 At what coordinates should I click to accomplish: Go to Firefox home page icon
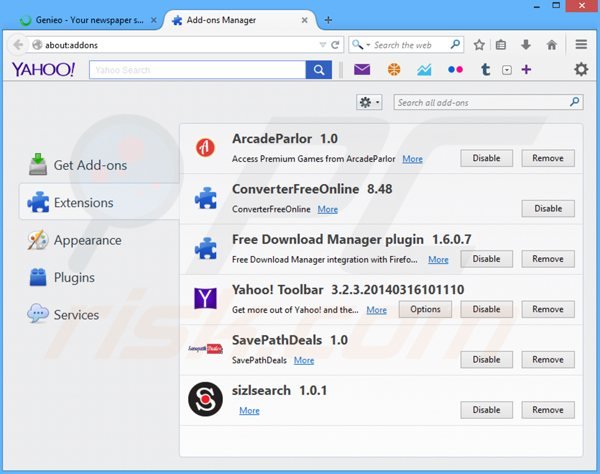pos(551,44)
